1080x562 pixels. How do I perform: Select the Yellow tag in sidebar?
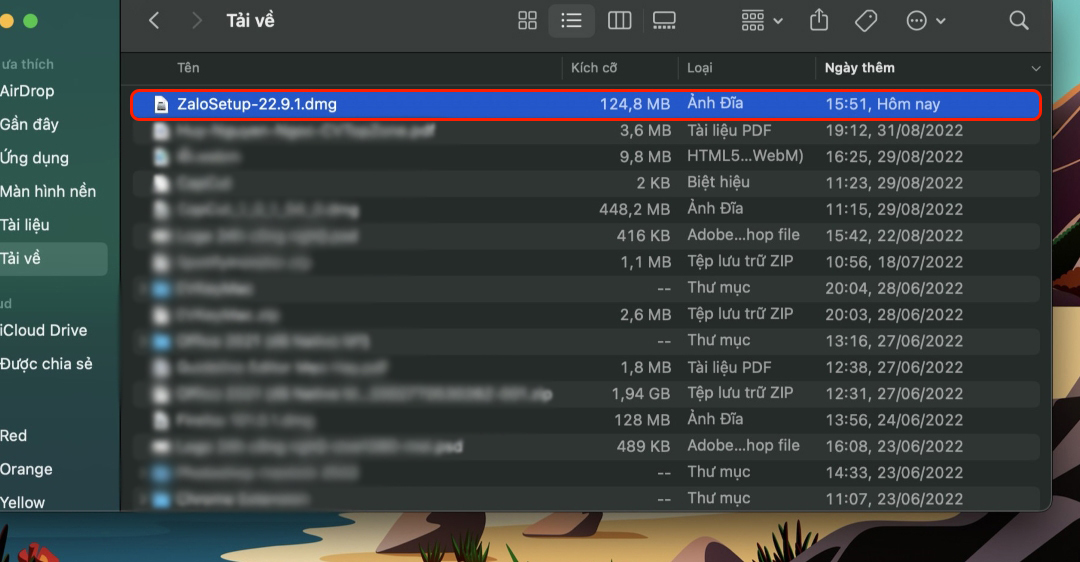pyautogui.click(x=22, y=503)
